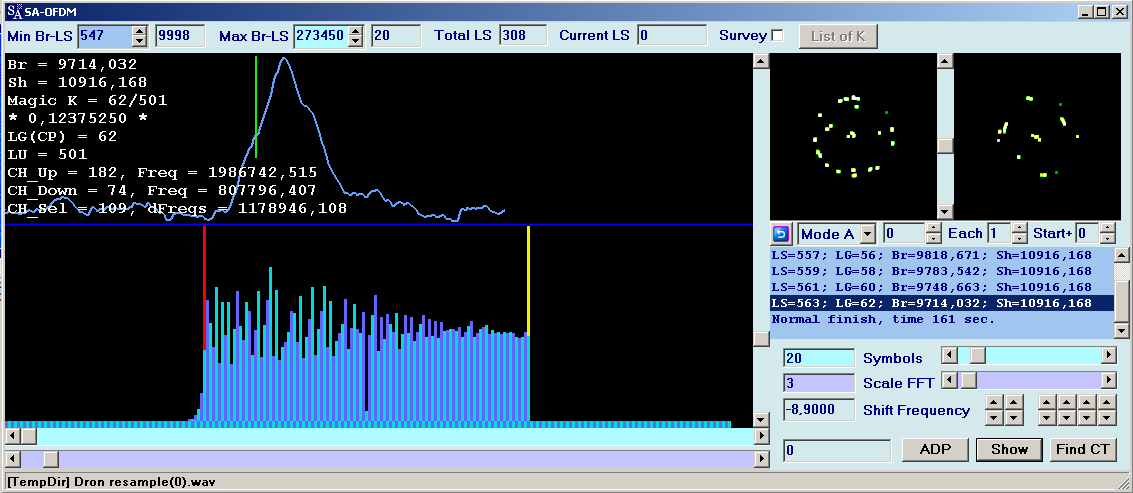The width and height of the screenshot is (1133, 493).
Task: Click the Scale FFT value field showing 3
Action: pos(819,383)
